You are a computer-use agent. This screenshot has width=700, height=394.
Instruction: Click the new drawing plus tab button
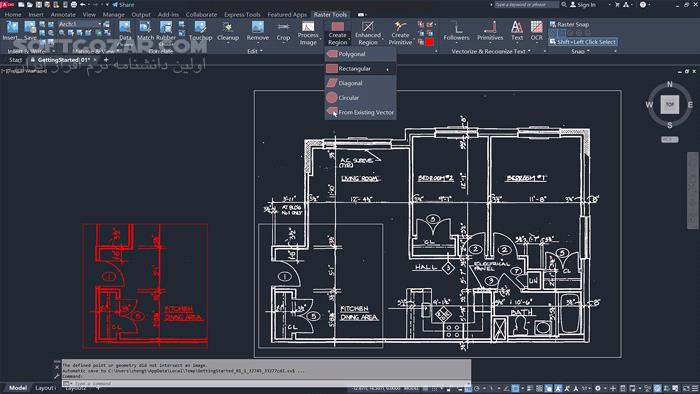106,60
